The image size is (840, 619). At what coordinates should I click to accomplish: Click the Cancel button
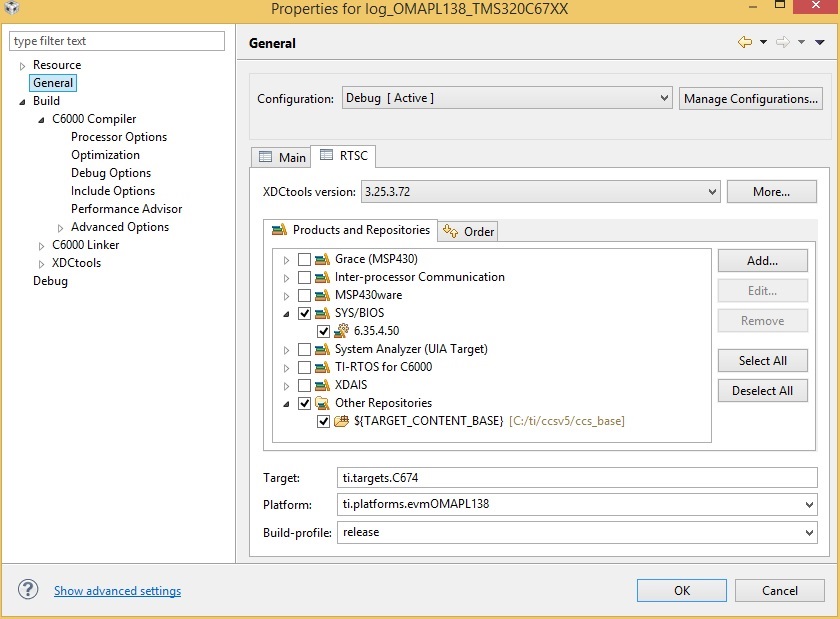tap(779, 591)
